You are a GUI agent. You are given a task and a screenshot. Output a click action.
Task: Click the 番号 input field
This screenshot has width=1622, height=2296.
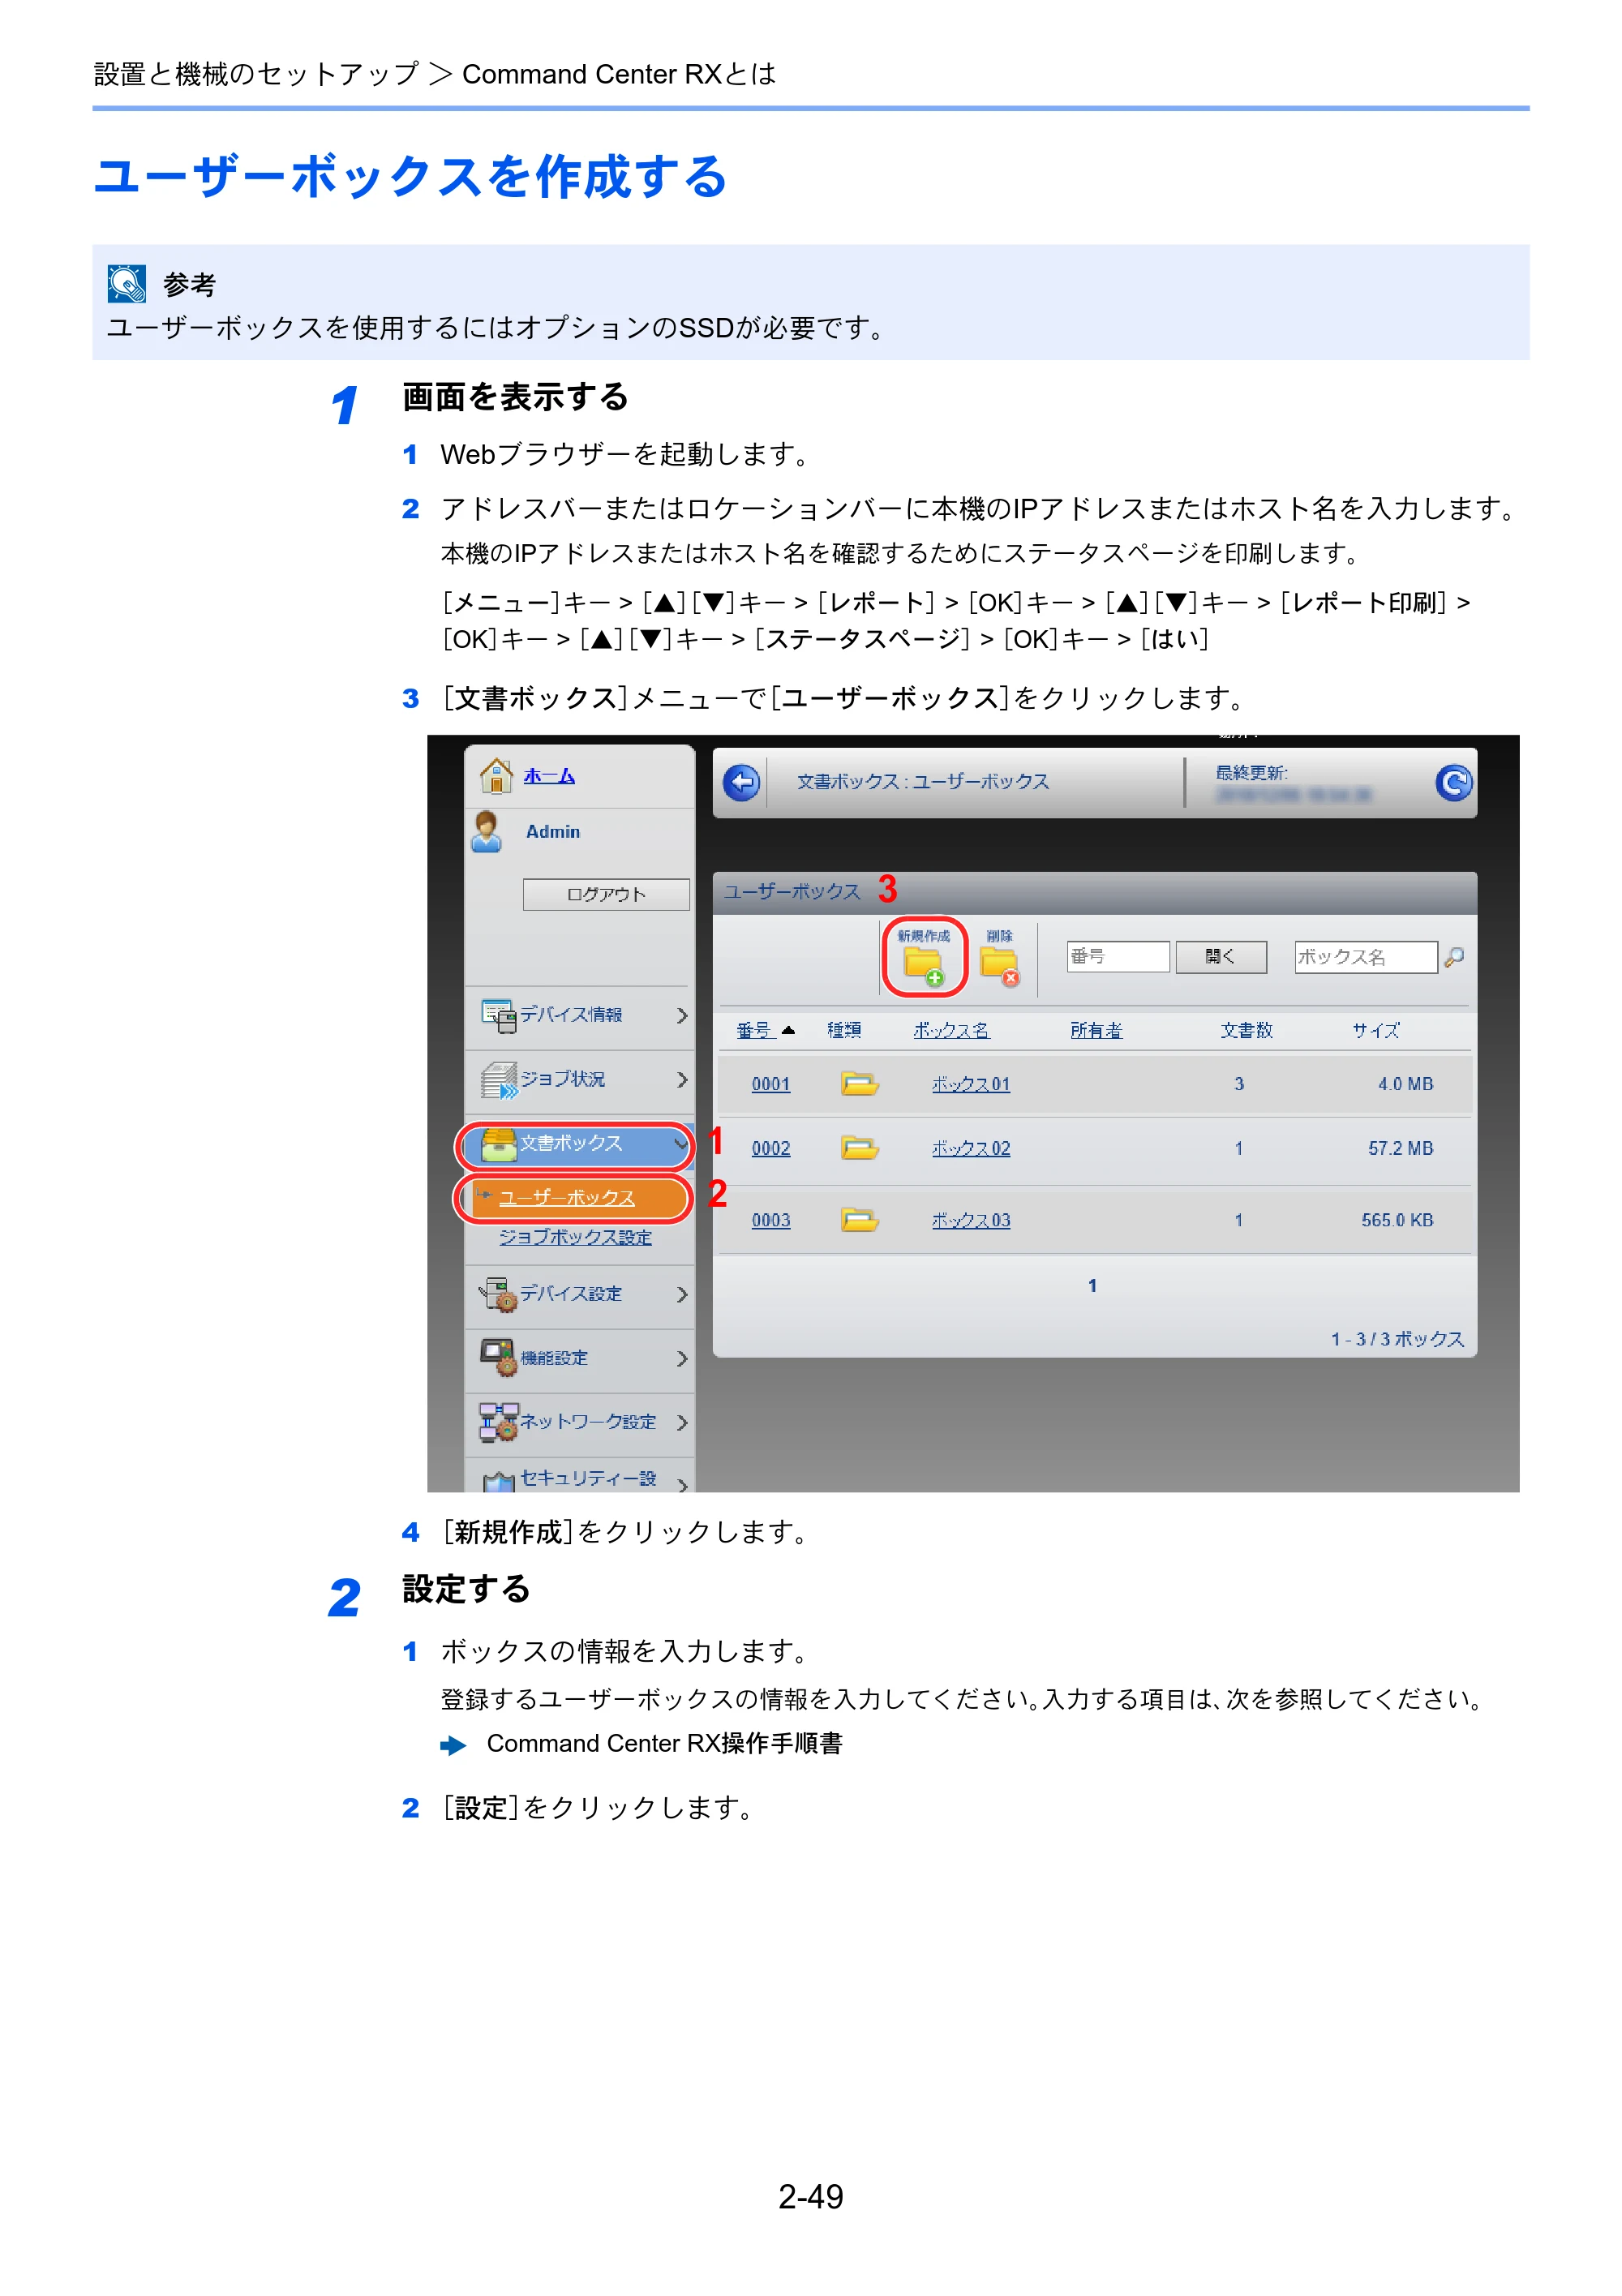(x=1118, y=957)
